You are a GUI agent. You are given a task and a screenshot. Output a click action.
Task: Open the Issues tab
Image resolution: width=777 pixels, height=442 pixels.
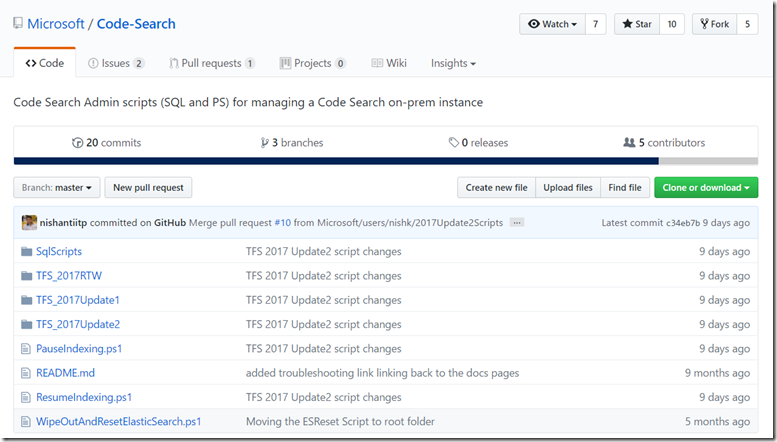[x=116, y=63]
